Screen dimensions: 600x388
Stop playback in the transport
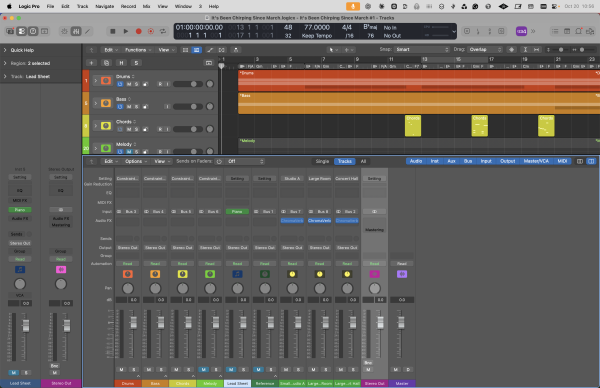pos(112,31)
